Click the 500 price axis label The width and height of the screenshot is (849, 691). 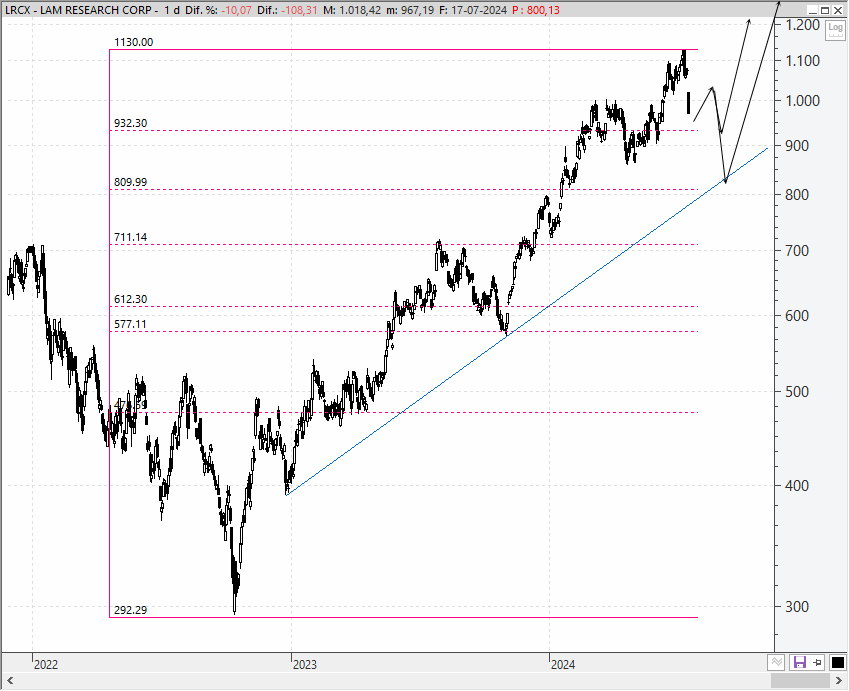(797, 392)
